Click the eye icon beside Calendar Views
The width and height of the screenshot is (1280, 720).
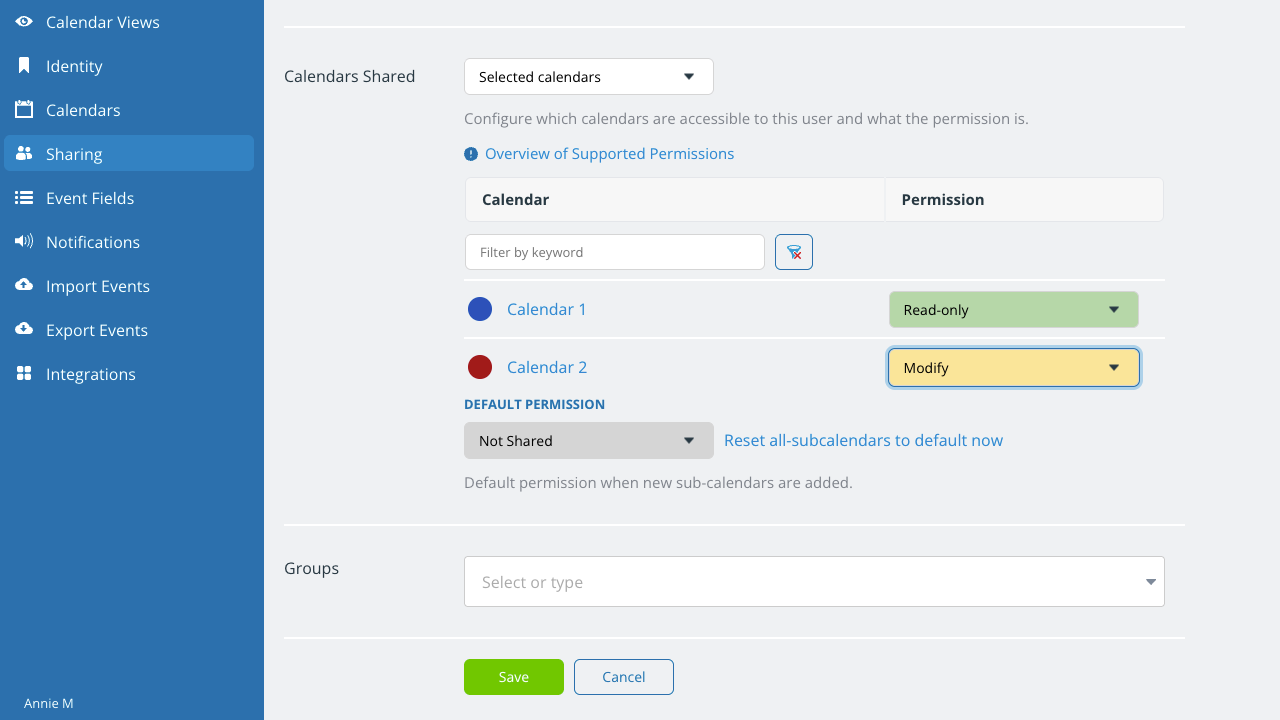tap(24, 22)
